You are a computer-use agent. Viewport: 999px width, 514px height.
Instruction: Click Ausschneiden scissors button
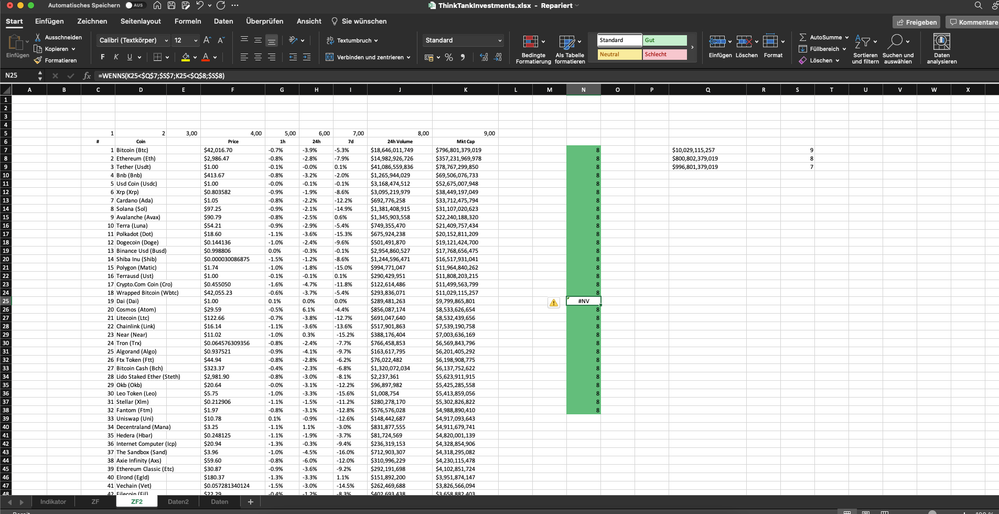click(x=58, y=38)
